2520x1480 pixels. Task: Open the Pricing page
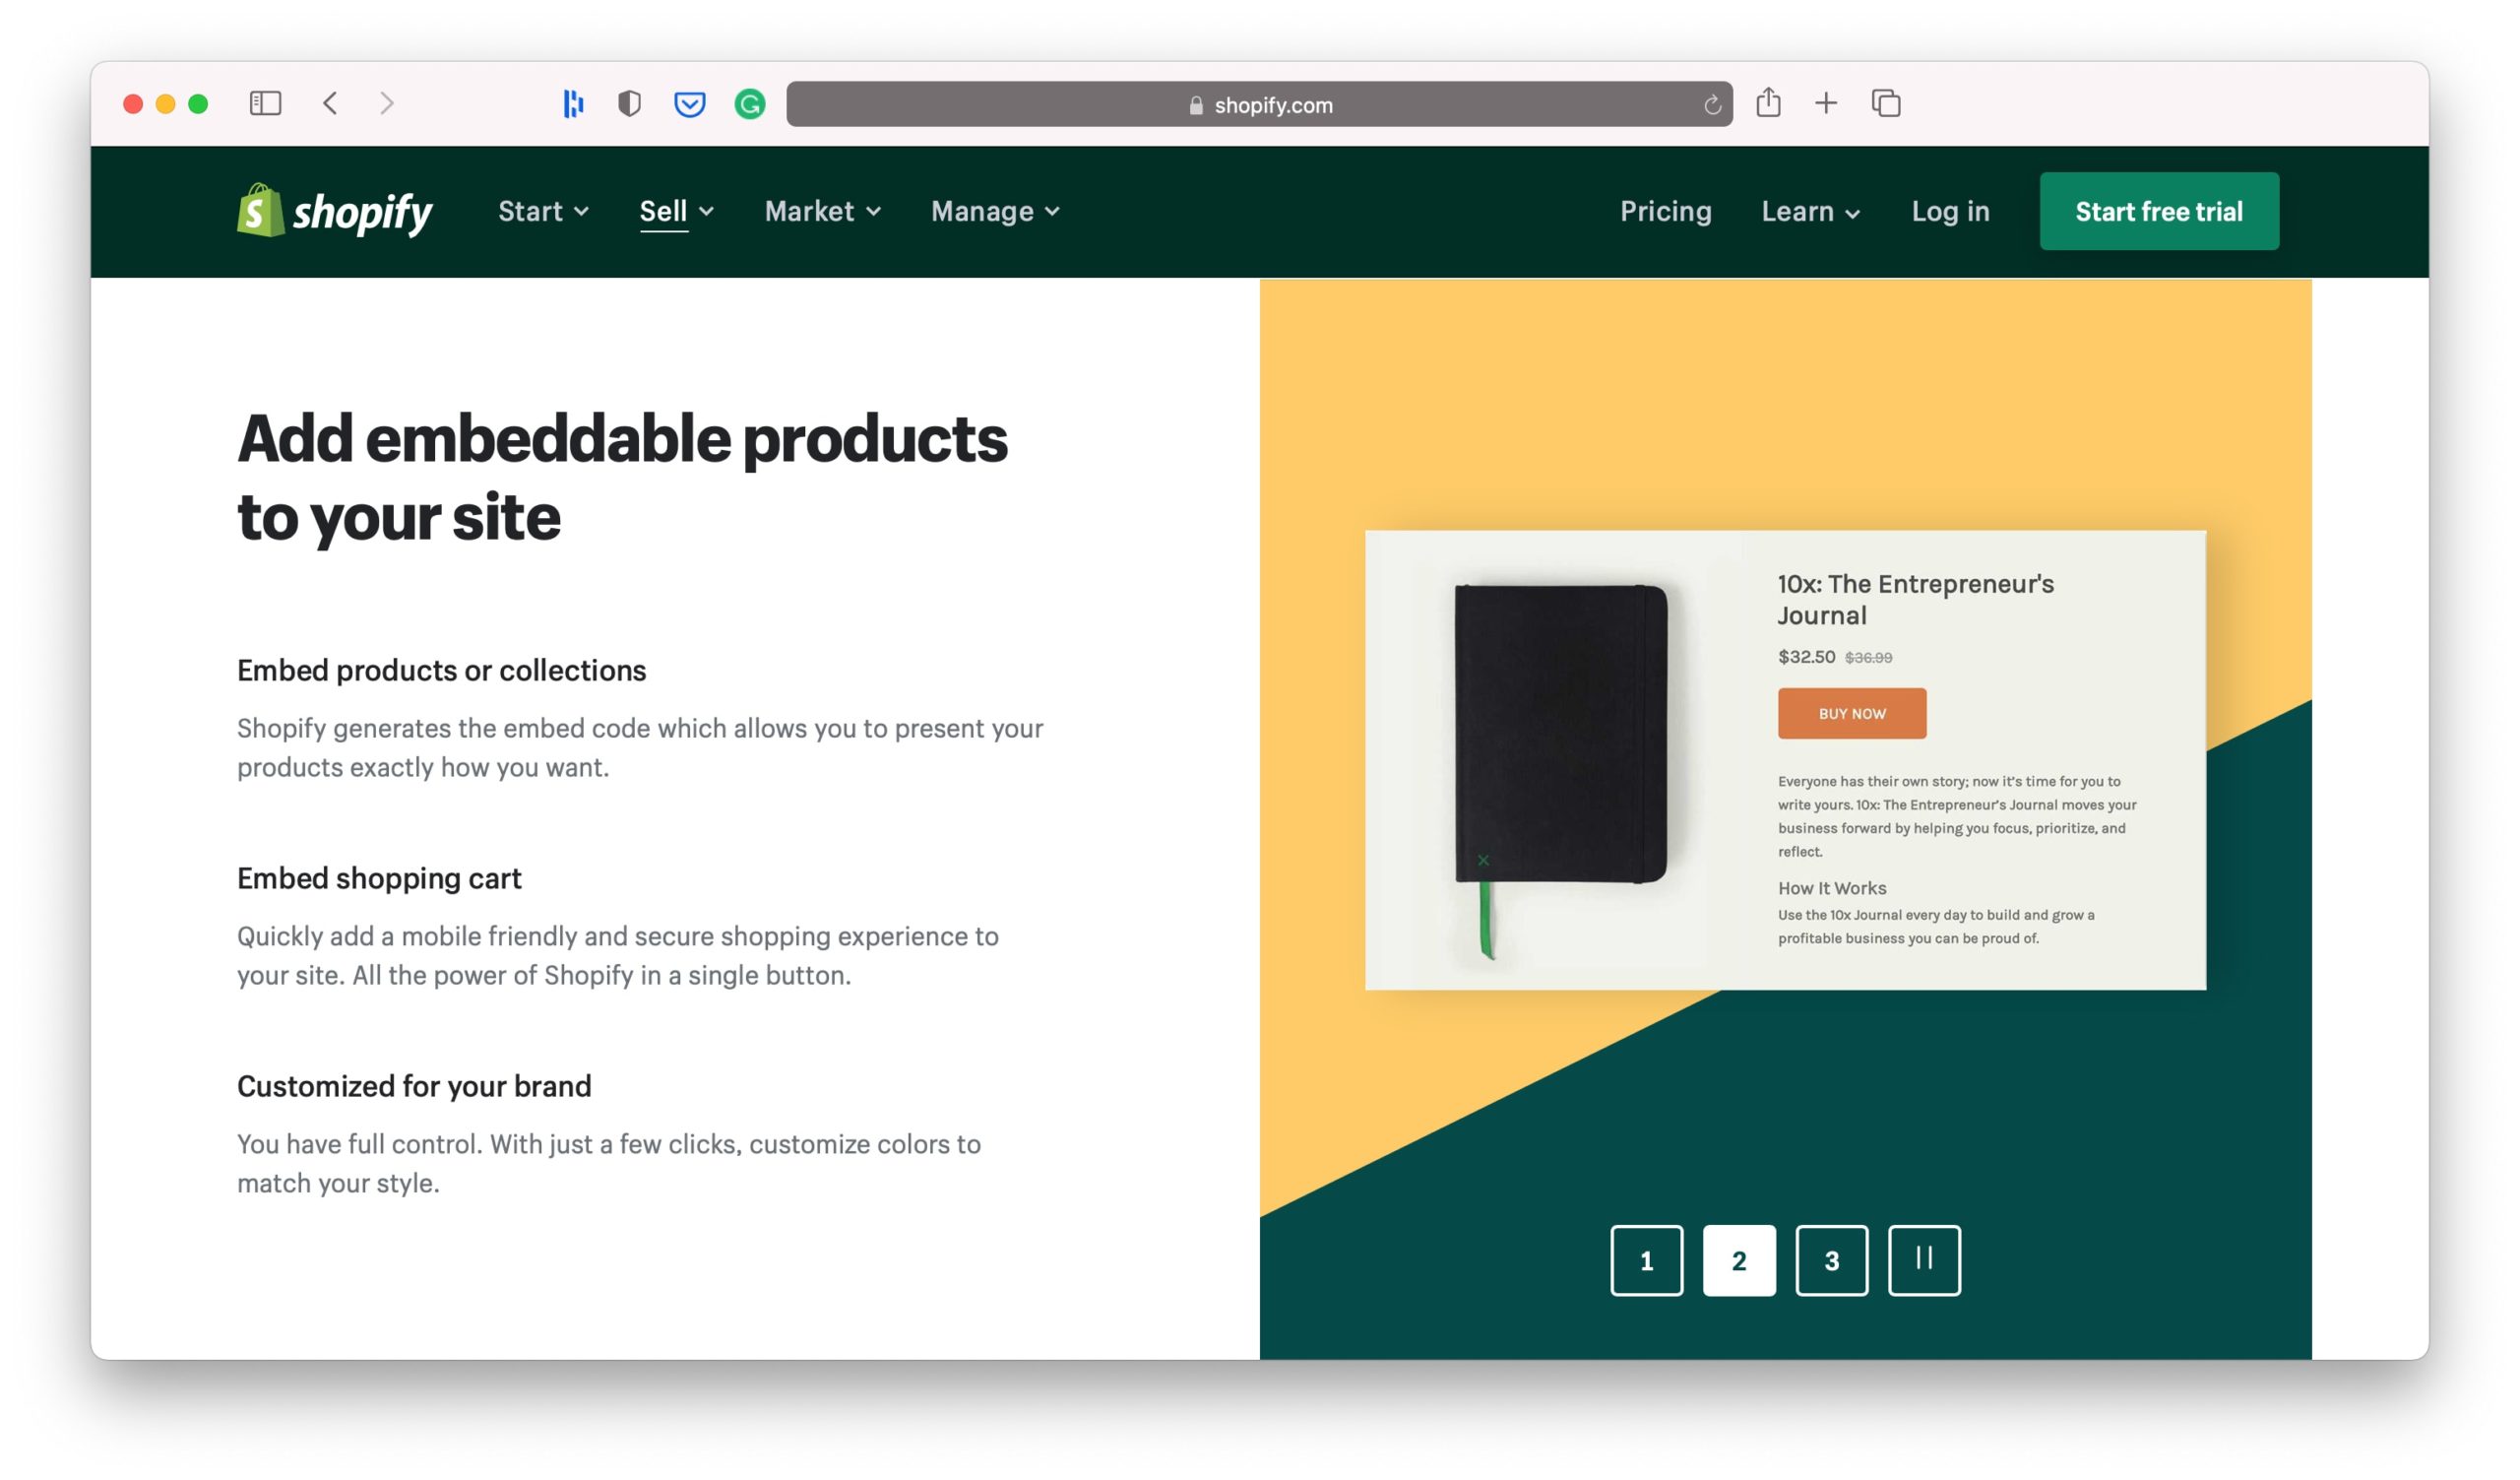point(1666,211)
